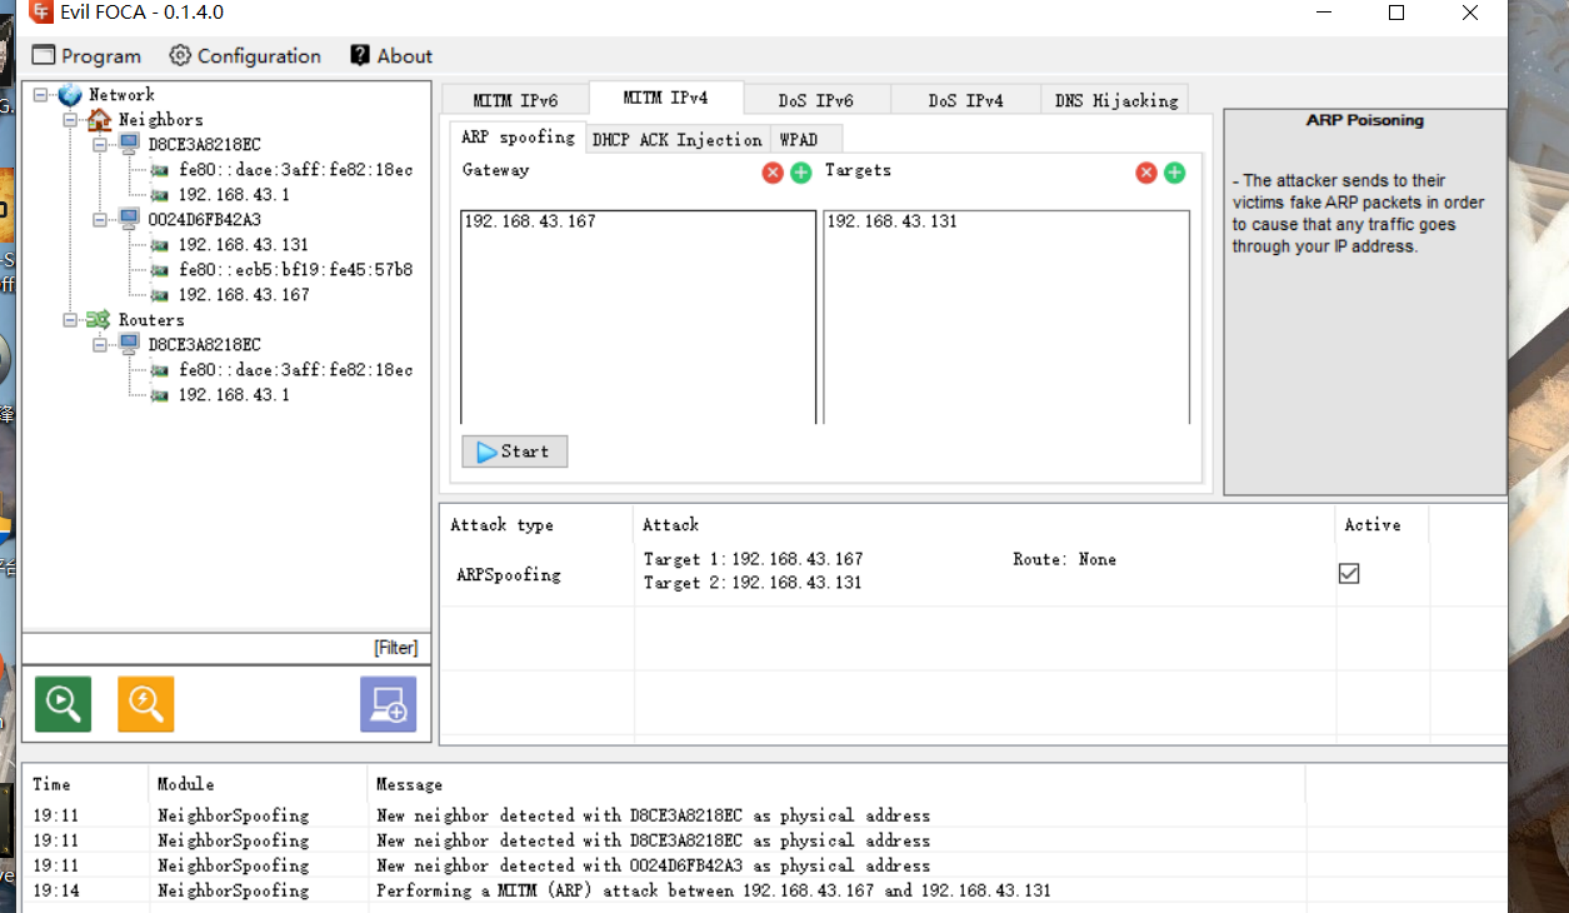Collapse the Neighbors tree node

tap(70, 120)
